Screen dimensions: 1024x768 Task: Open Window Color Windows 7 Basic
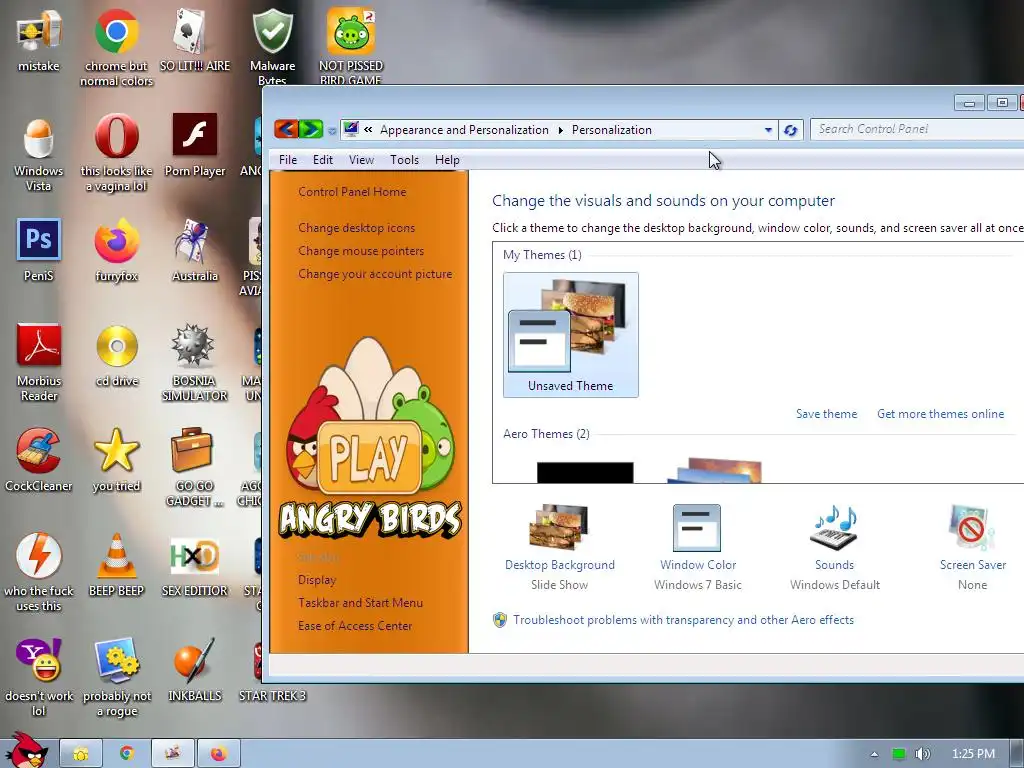point(697,547)
